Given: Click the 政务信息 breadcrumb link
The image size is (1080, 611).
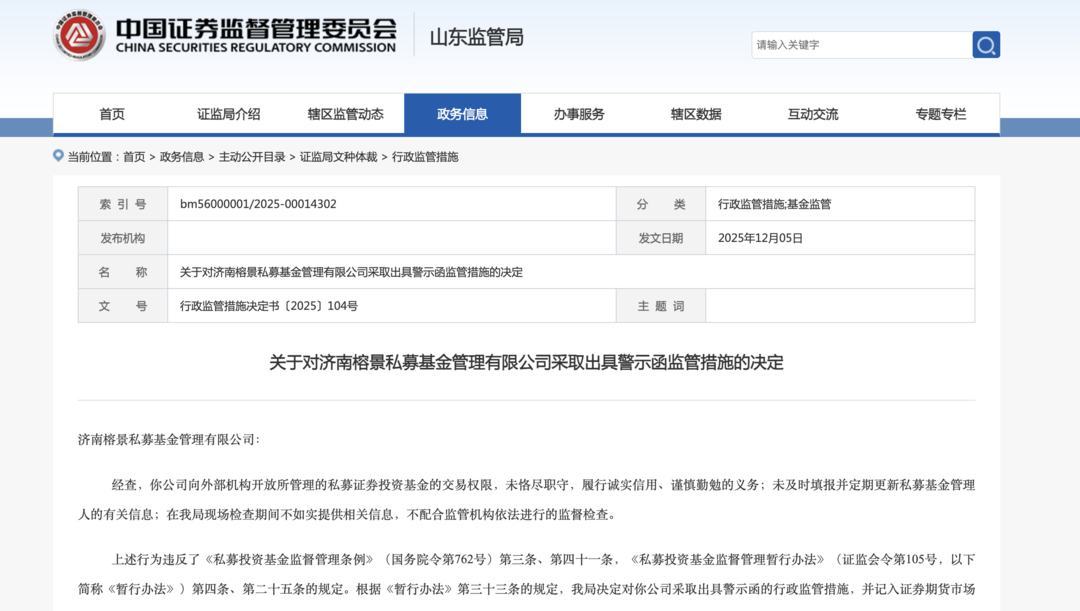Looking at the screenshot, I should [182, 157].
